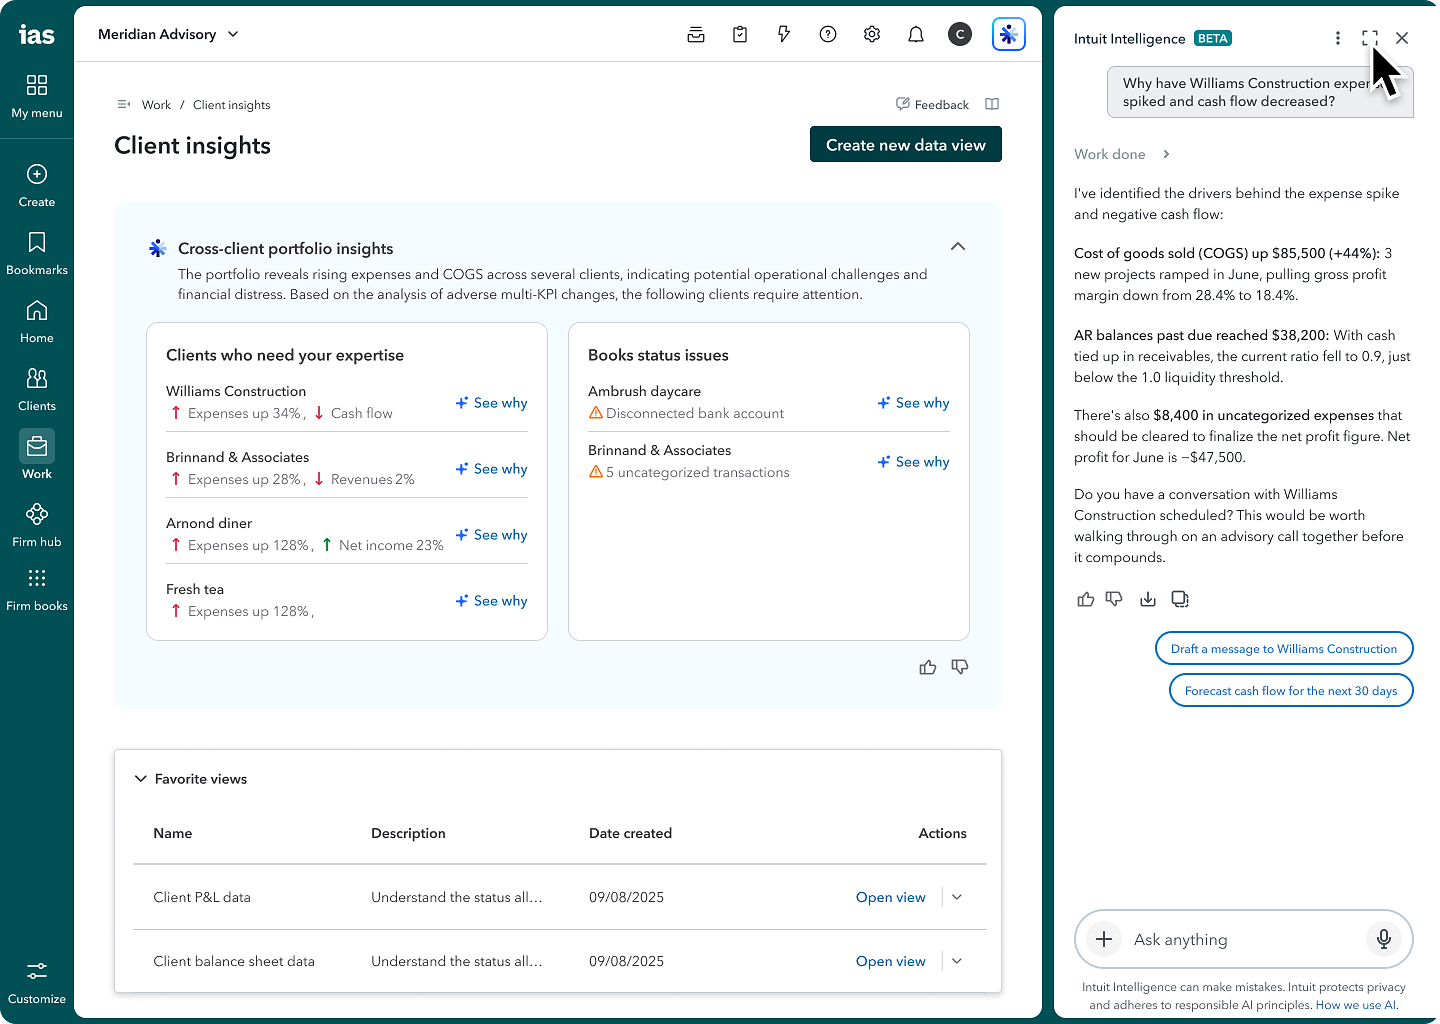See why for Williams Construction

491,402
